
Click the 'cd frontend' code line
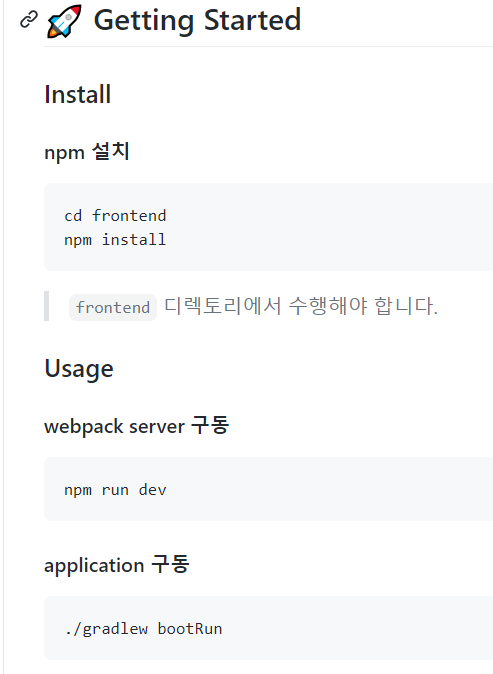coord(115,215)
